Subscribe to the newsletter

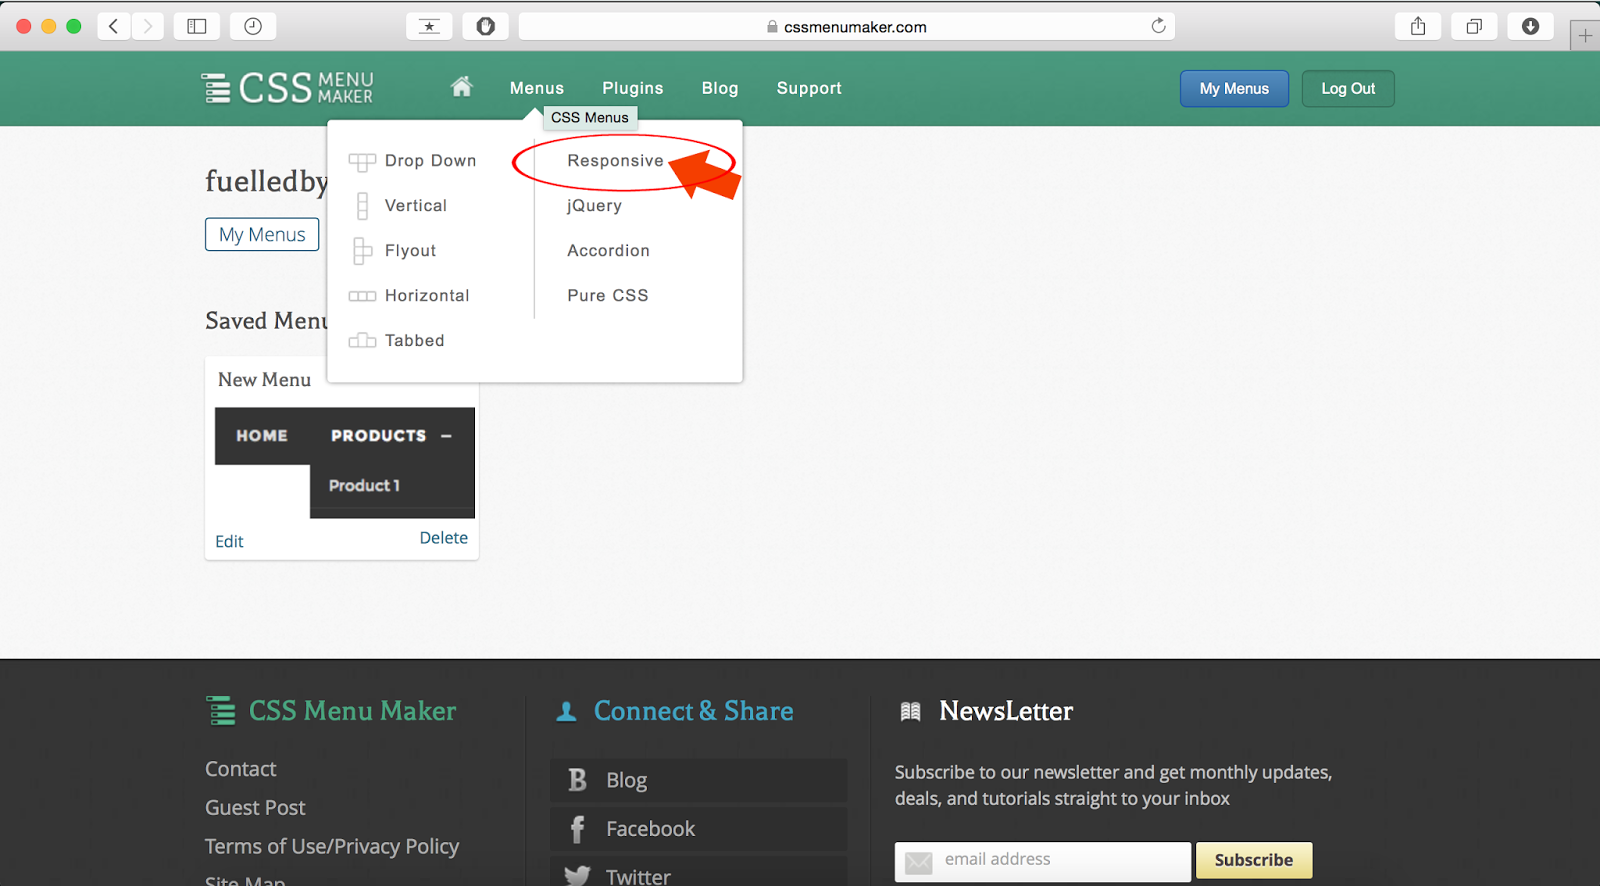pos(1254,860)
